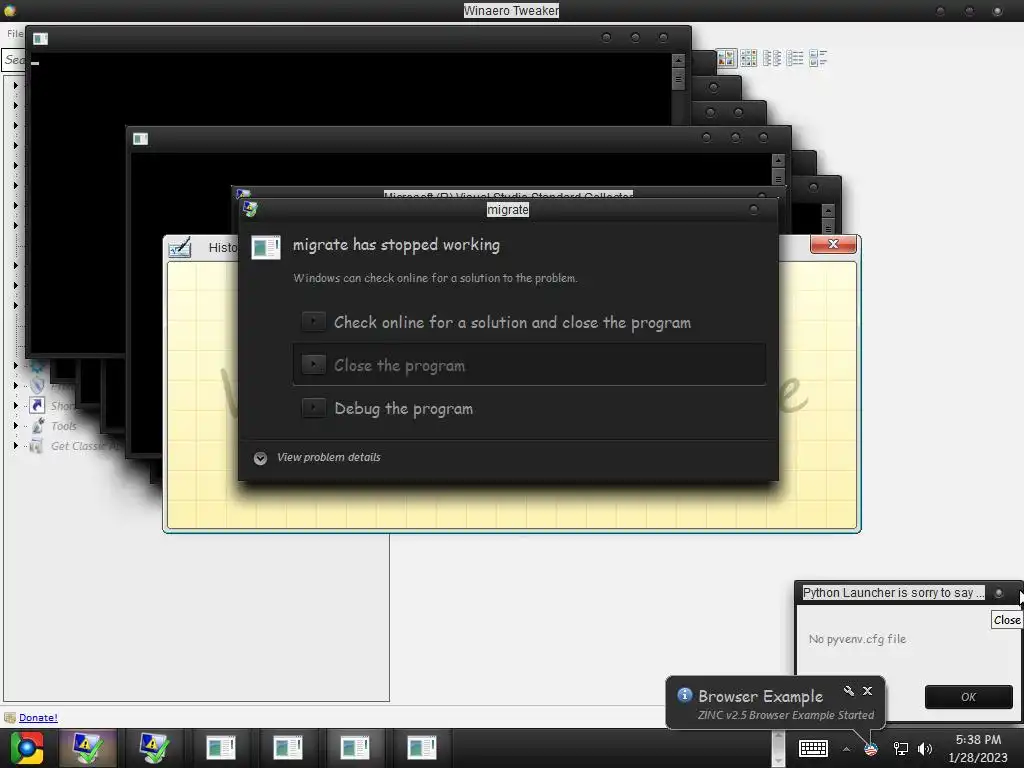Click the highlighted Winaero Tweaker taskbar button
This screenshot has height=768, width=1024.
point(87,748)
